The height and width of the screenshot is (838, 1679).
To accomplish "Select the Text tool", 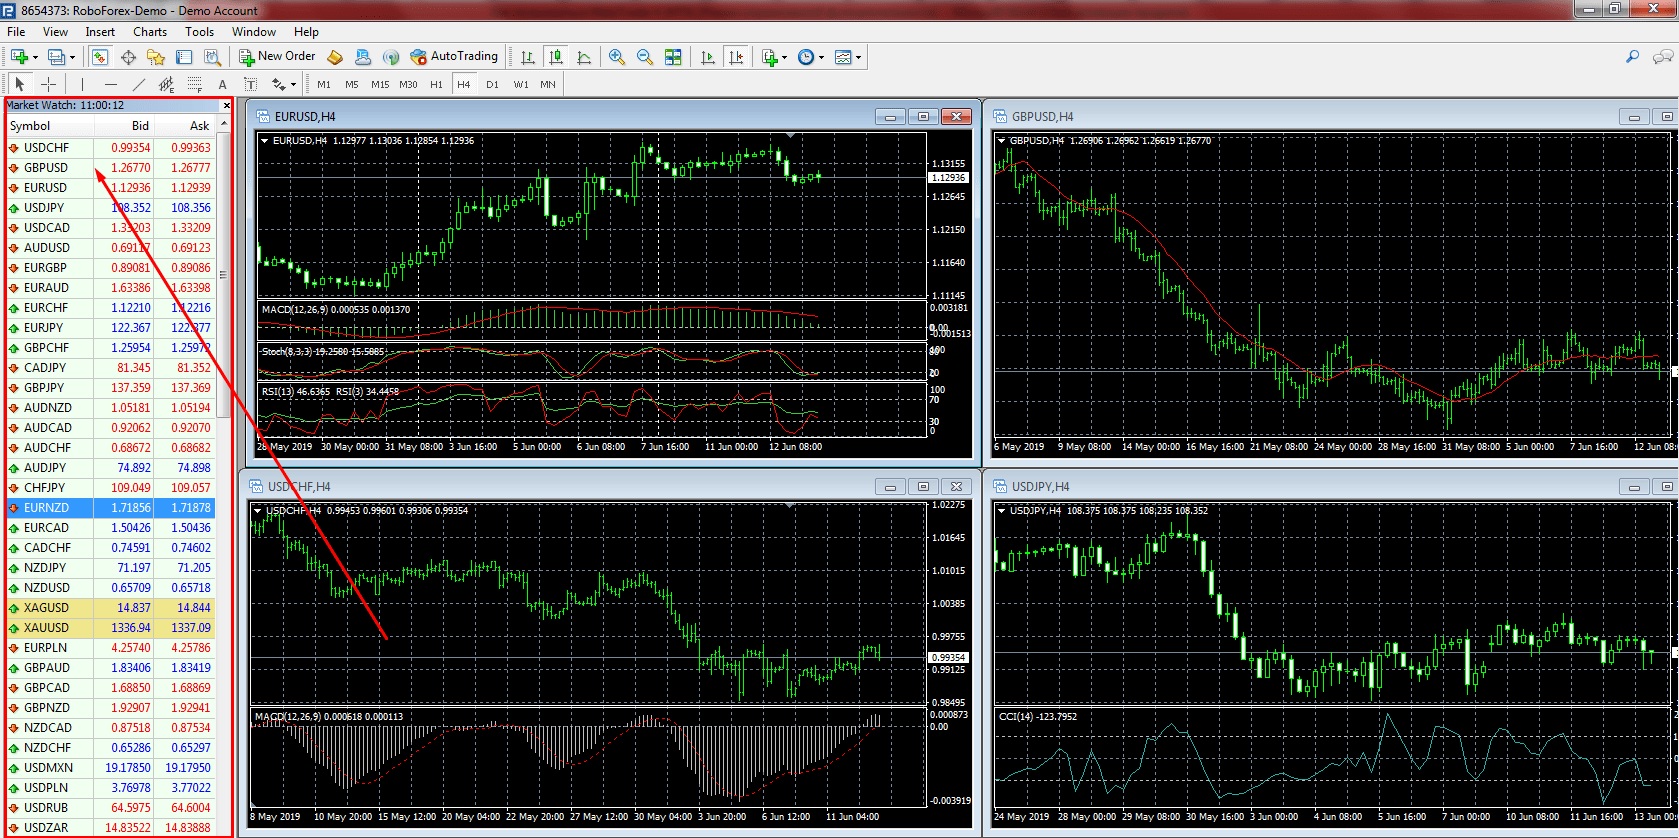I will [x=222, y=84].
